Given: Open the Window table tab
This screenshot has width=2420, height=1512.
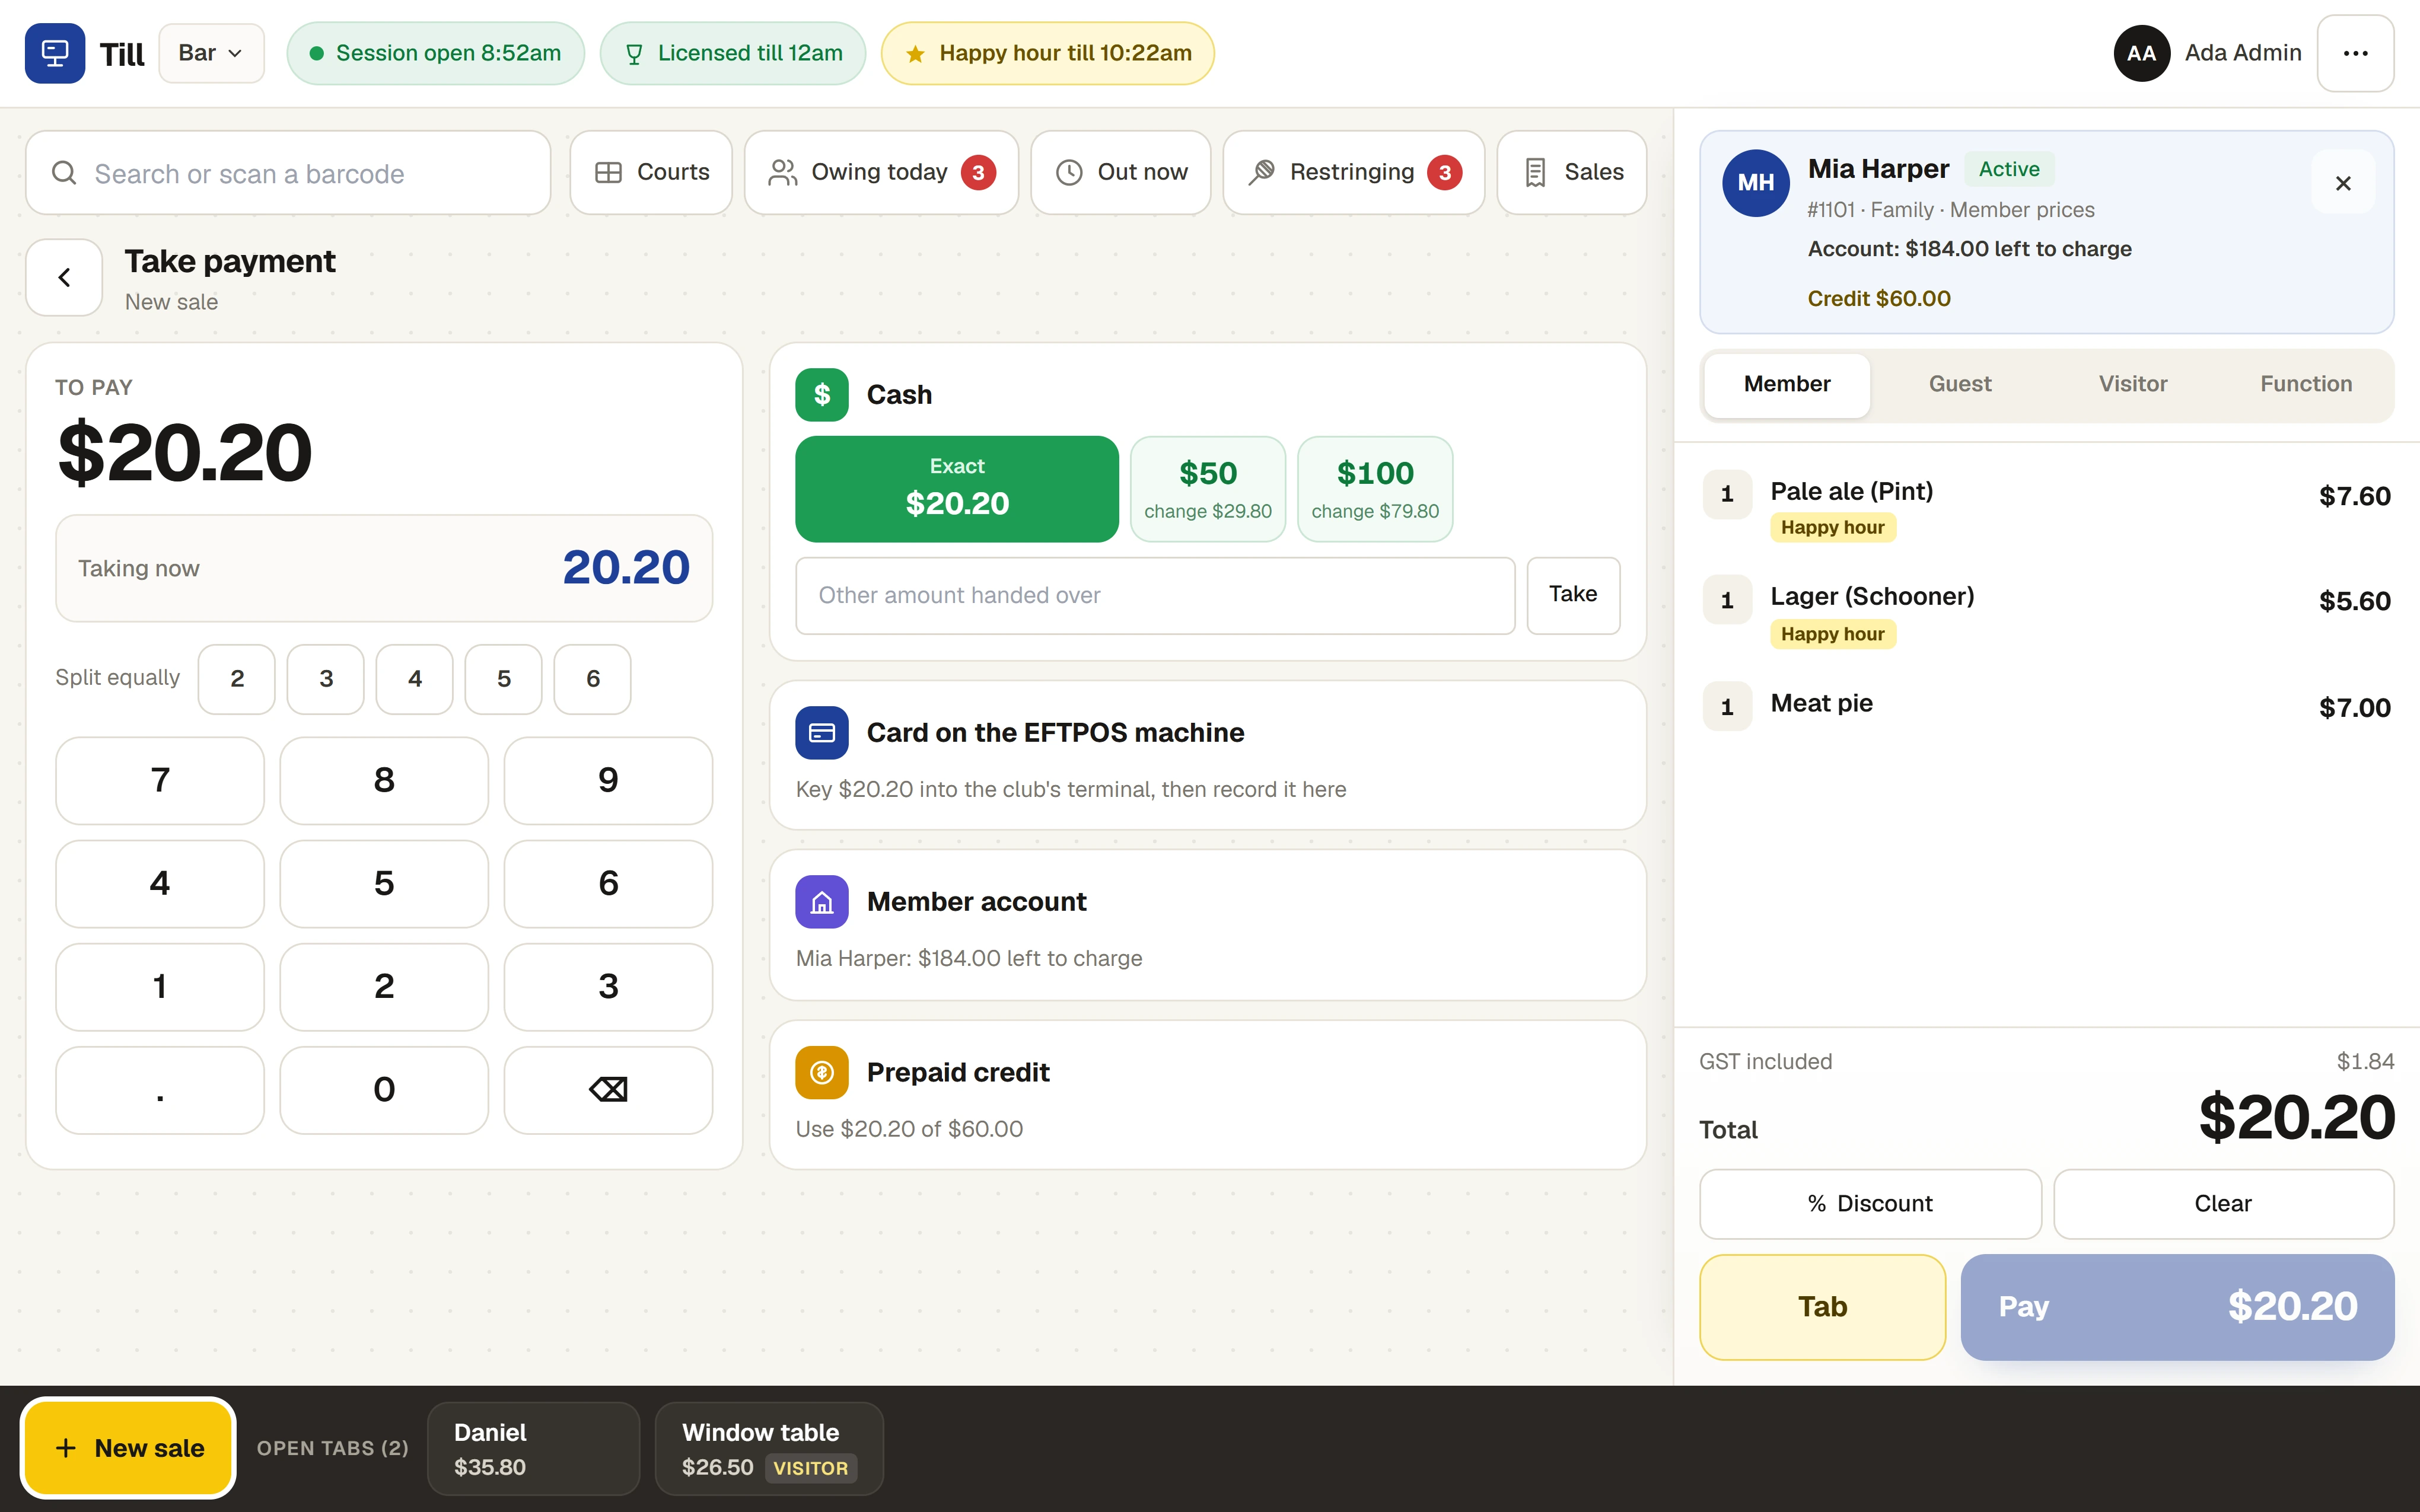Looking at the screenshot, I should 769,1449.
